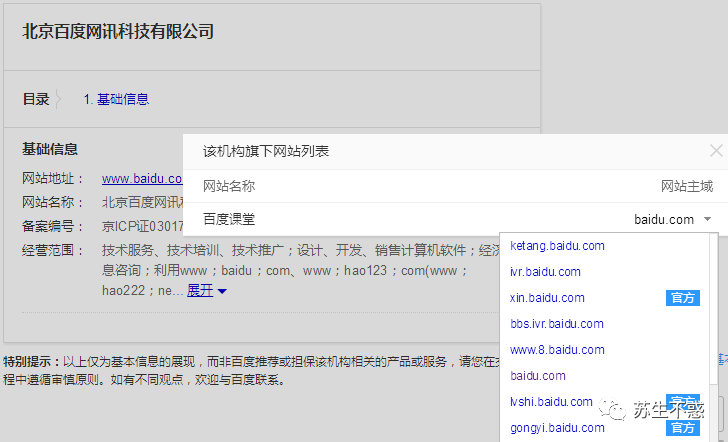Click the 网站名称 column header
The image size is (728, 442).
coord(229,186)
